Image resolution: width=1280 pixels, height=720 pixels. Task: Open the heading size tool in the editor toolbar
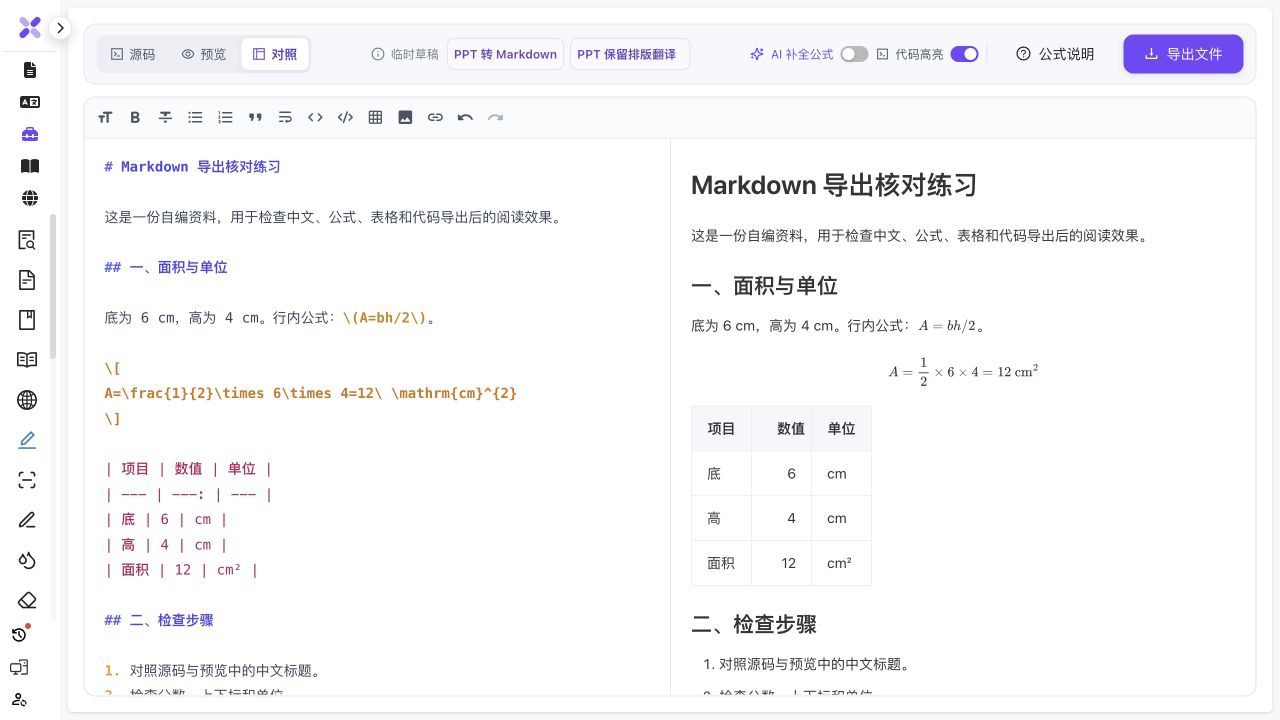point(105,117)
